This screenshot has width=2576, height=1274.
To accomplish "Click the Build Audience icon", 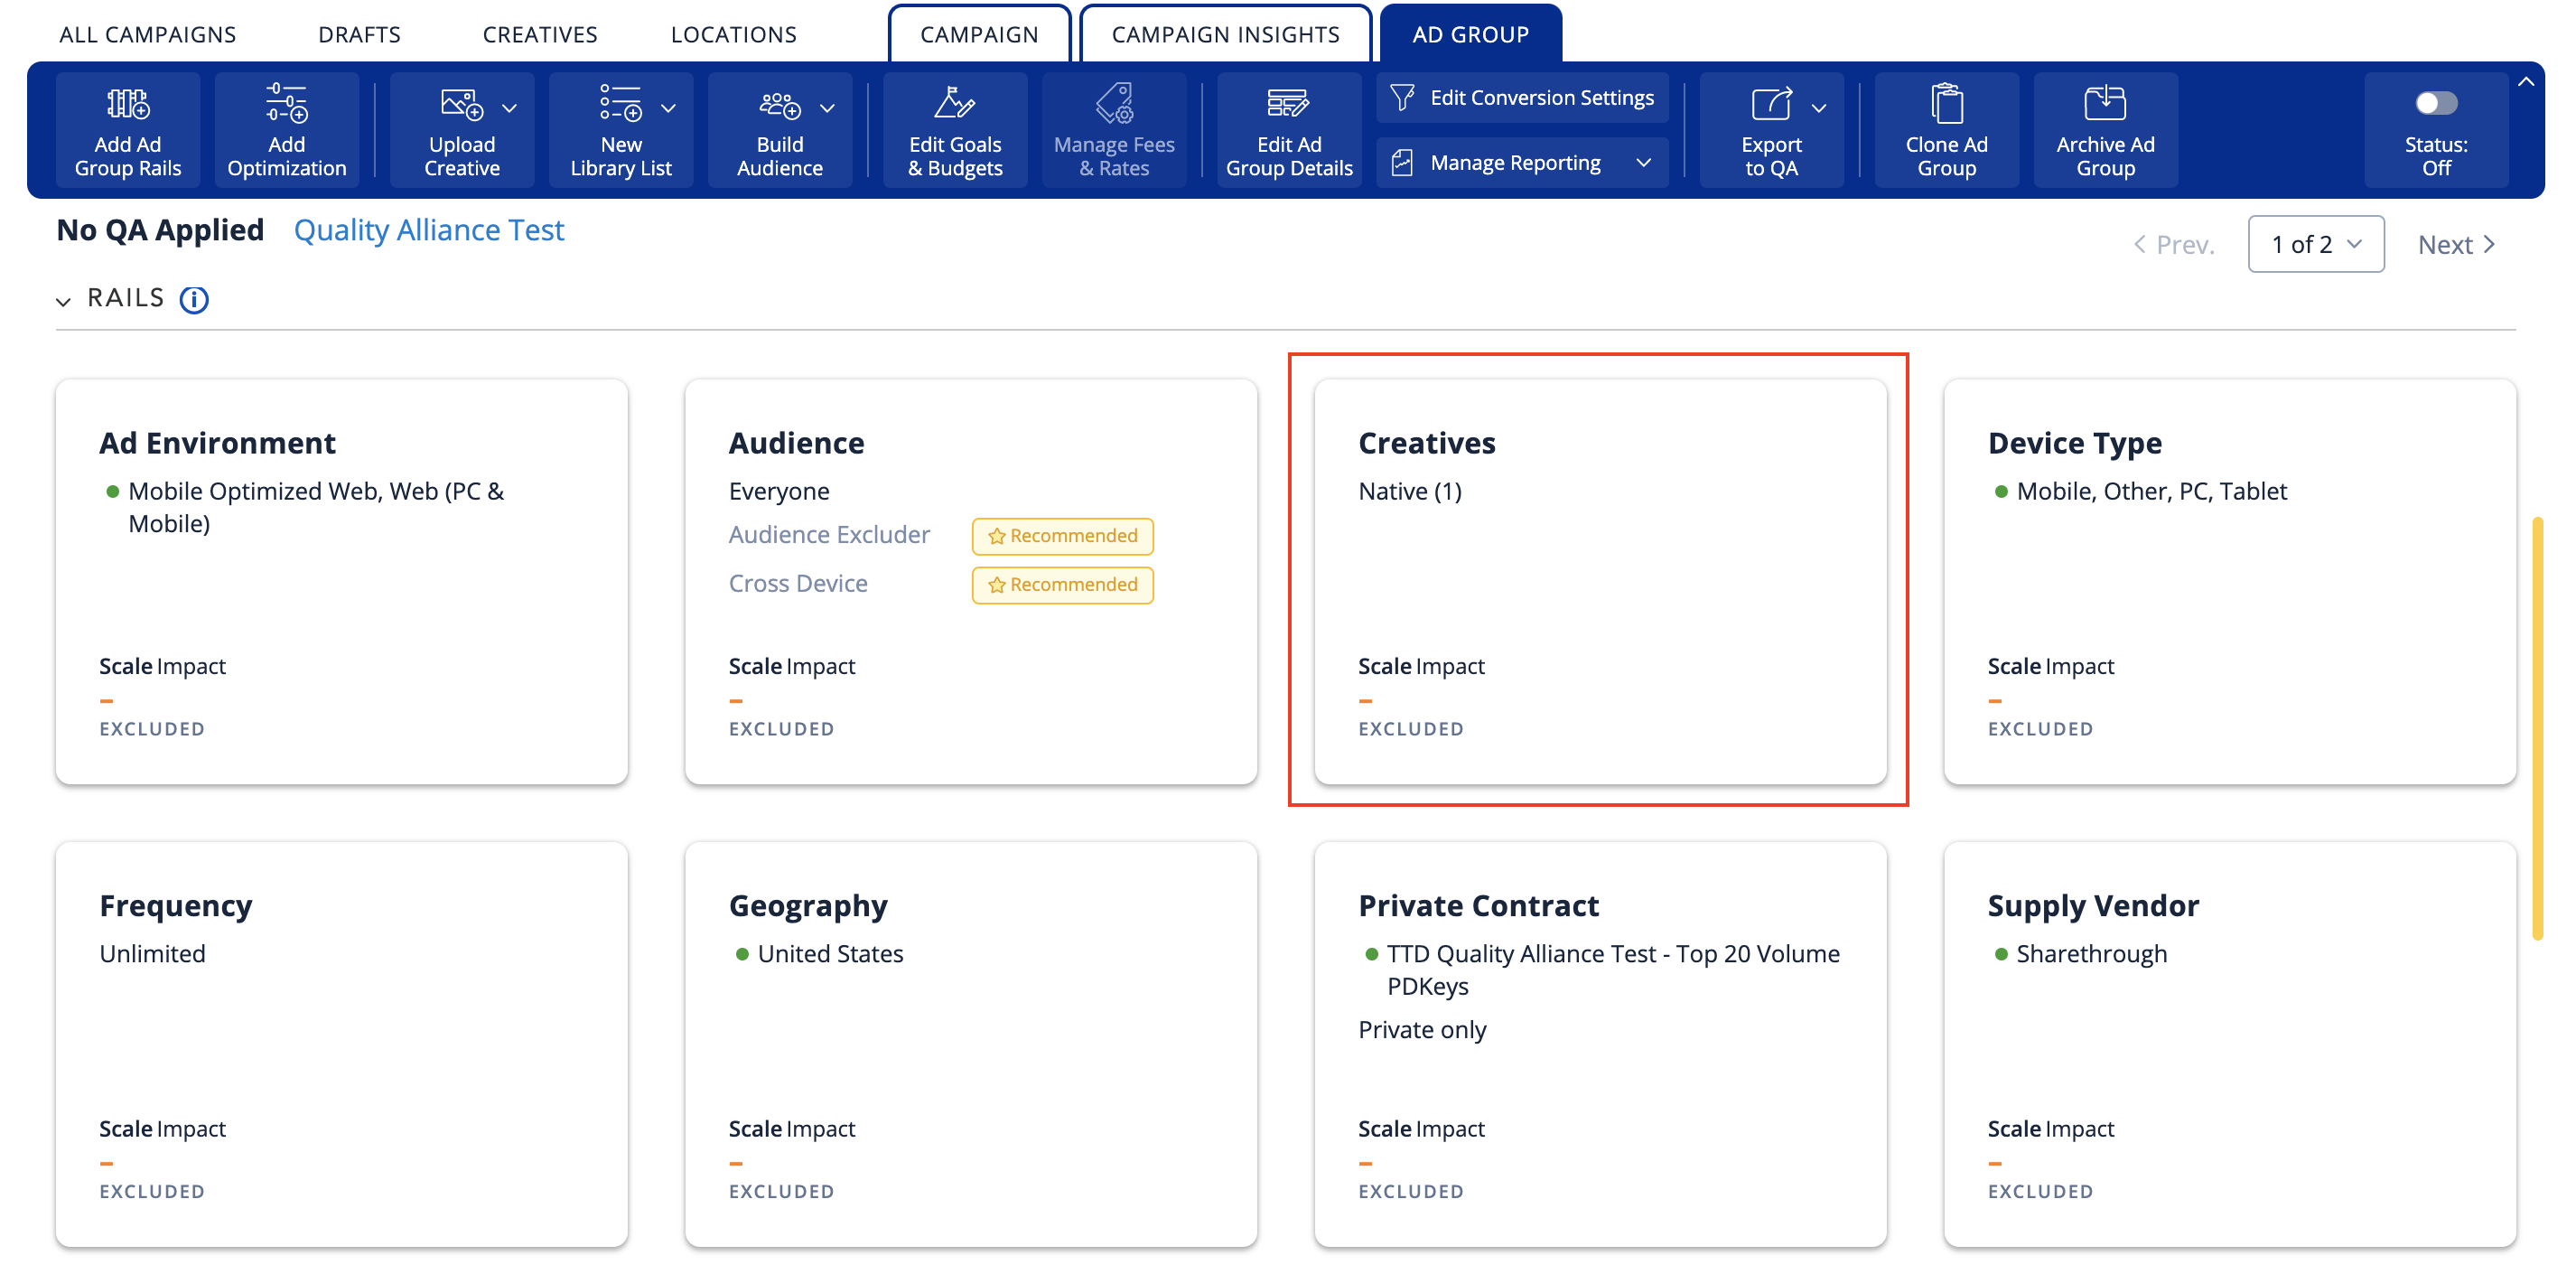I will [x=779, y=103].
